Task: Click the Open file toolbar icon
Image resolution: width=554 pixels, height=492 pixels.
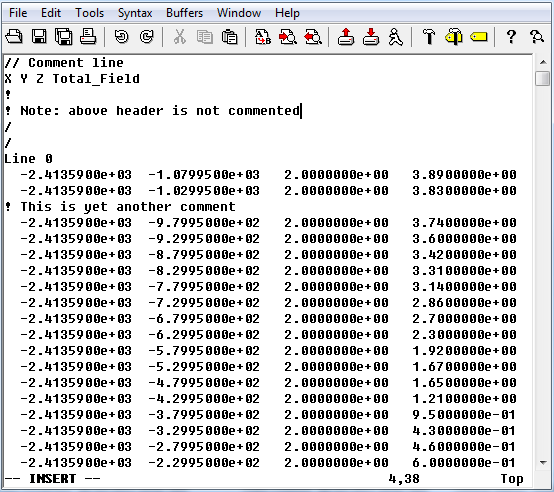Action: pos(14,37)
